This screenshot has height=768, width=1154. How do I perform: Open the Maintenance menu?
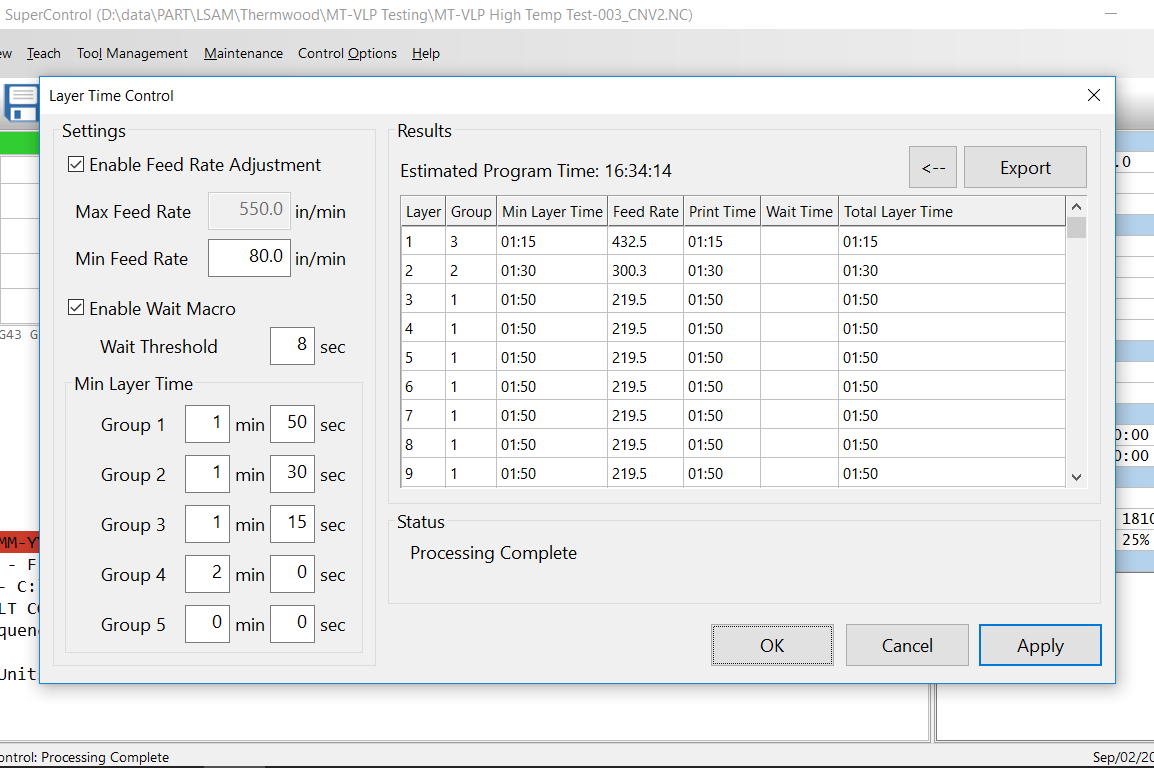tap(243, 53)
